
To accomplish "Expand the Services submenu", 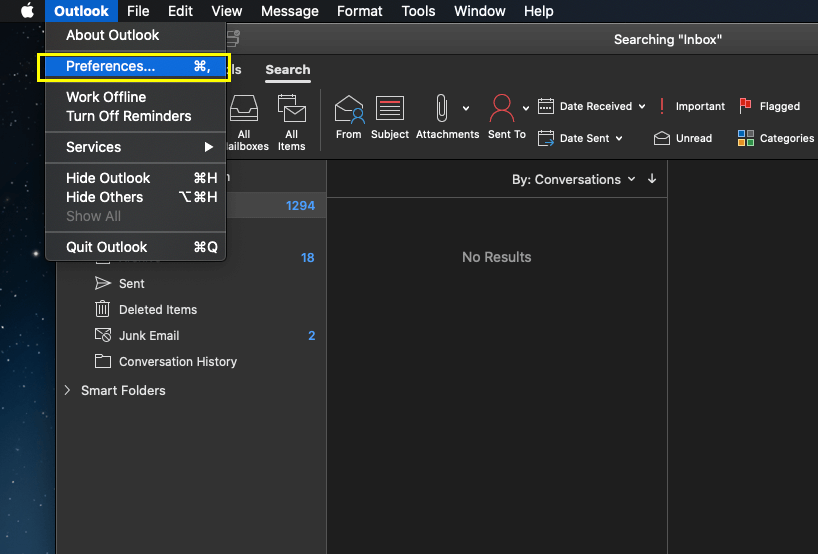I will click(136, 147).
